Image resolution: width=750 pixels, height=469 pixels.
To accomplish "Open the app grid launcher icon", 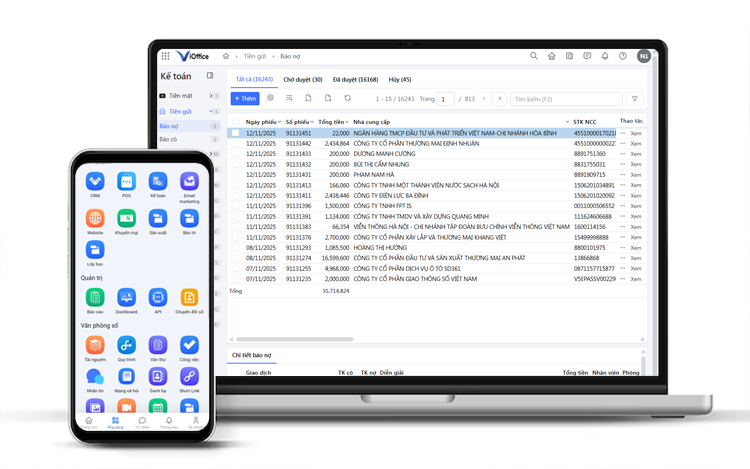I will point(165,56).
